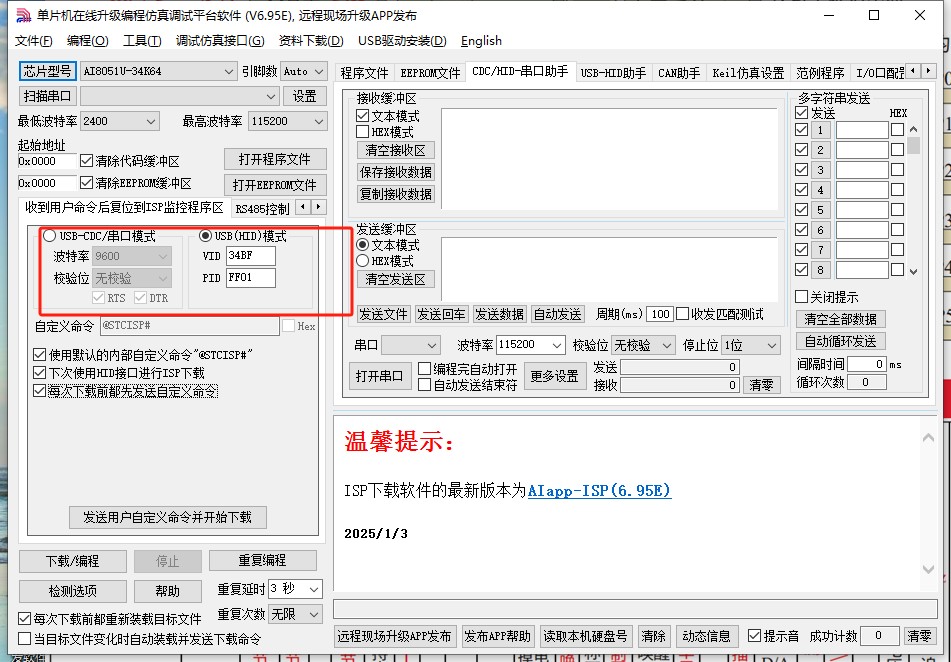The height and width of the screenshot is (662, 951).
Task: Click multi-string send button number 1
Action: click(820, 130)
